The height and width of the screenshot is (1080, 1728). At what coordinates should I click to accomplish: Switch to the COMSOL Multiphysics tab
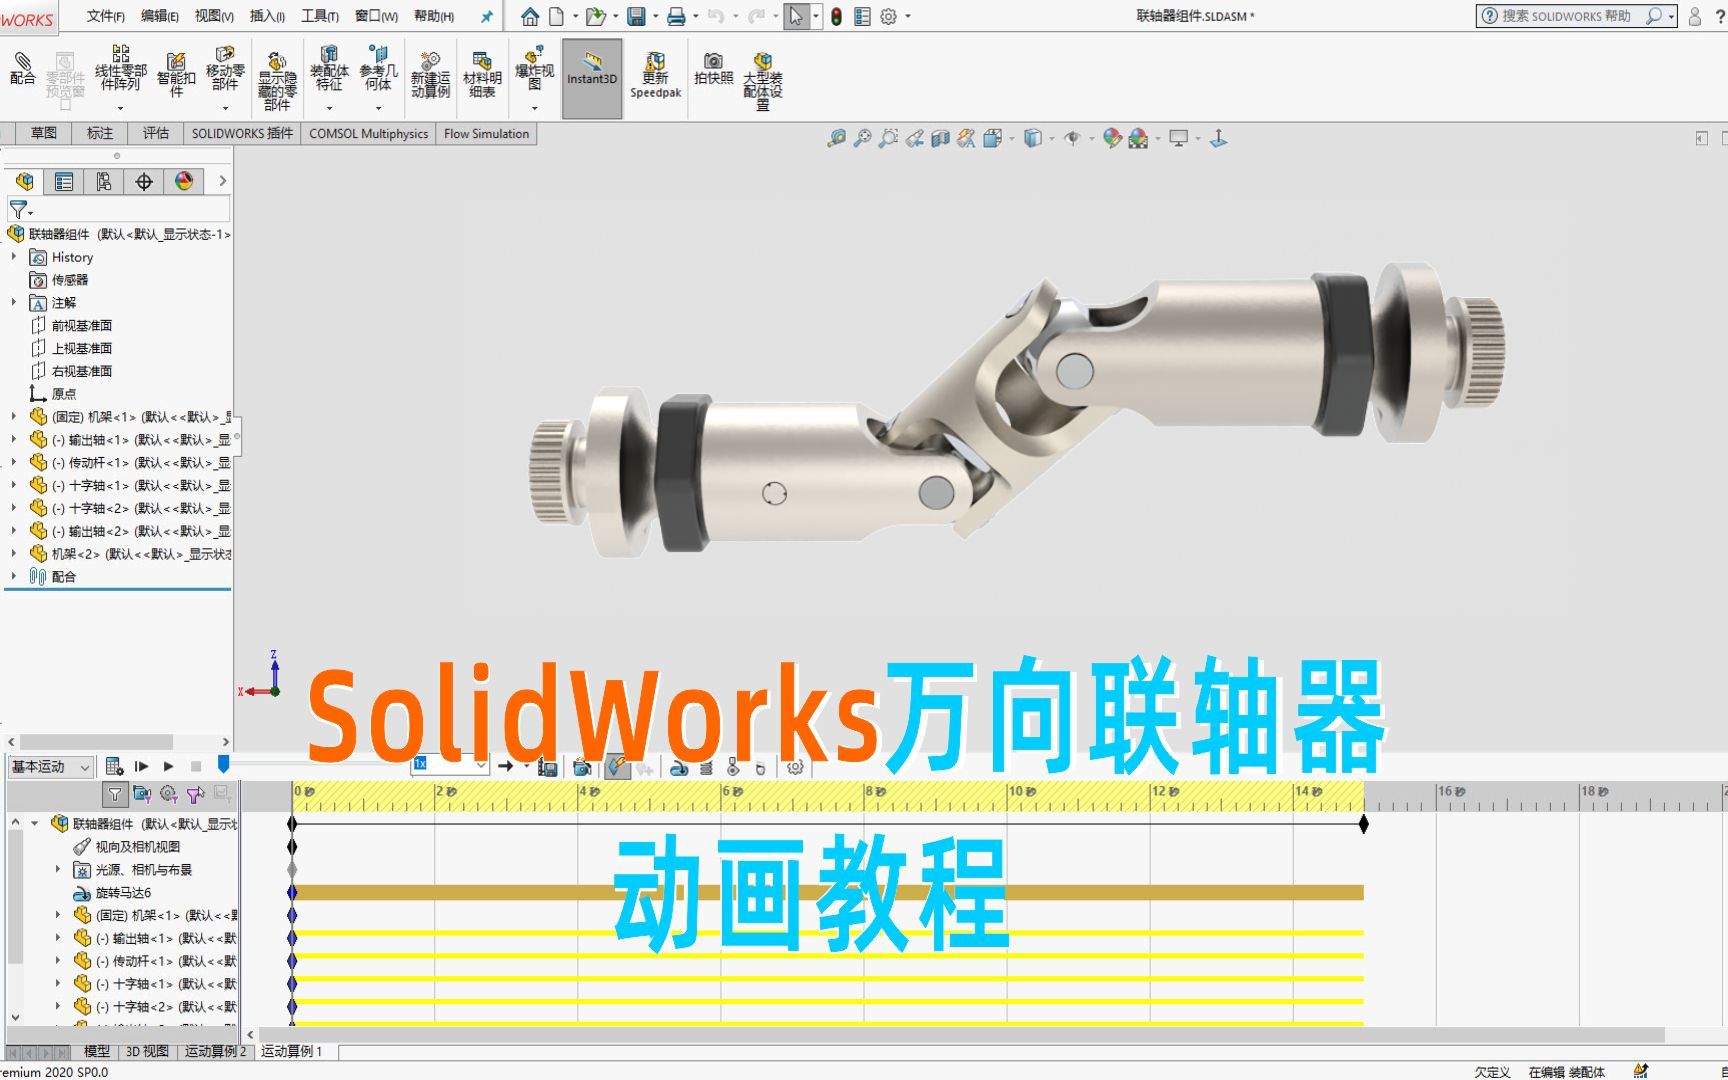click(368, 133)
